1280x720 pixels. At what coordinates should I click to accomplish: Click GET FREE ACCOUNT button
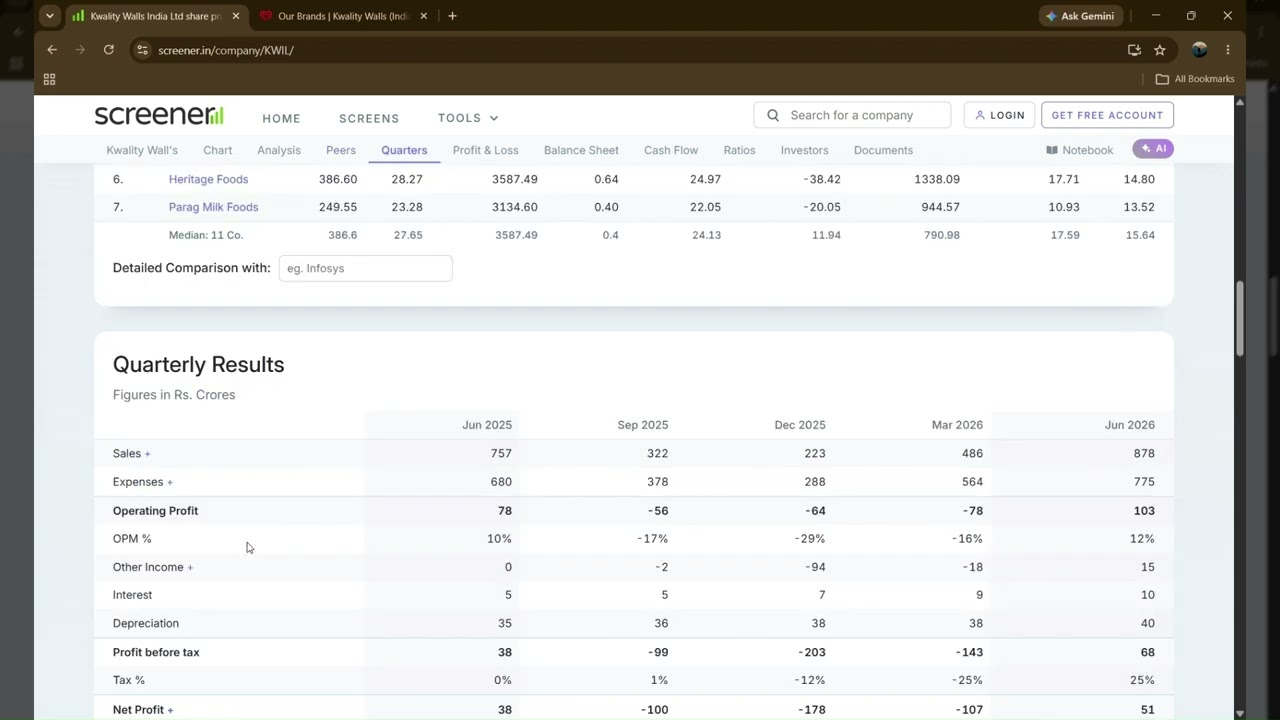pyautogui.click(x=1107, y=115)
